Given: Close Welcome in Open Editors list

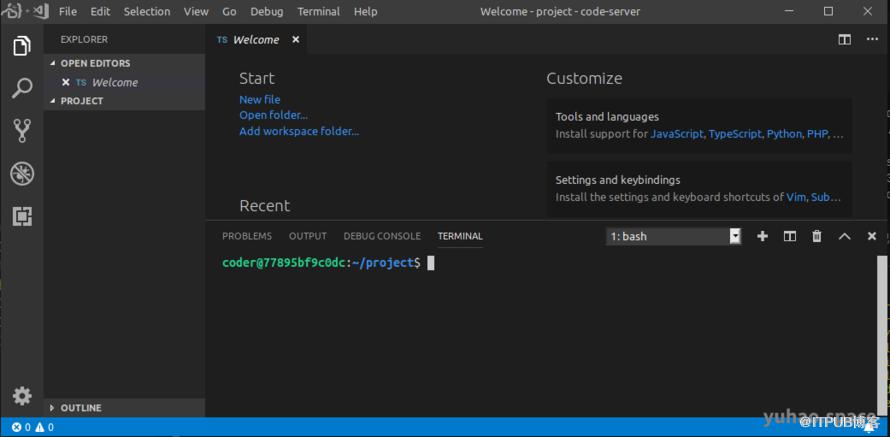Looking at the screenshot, I should click(65, 82).
